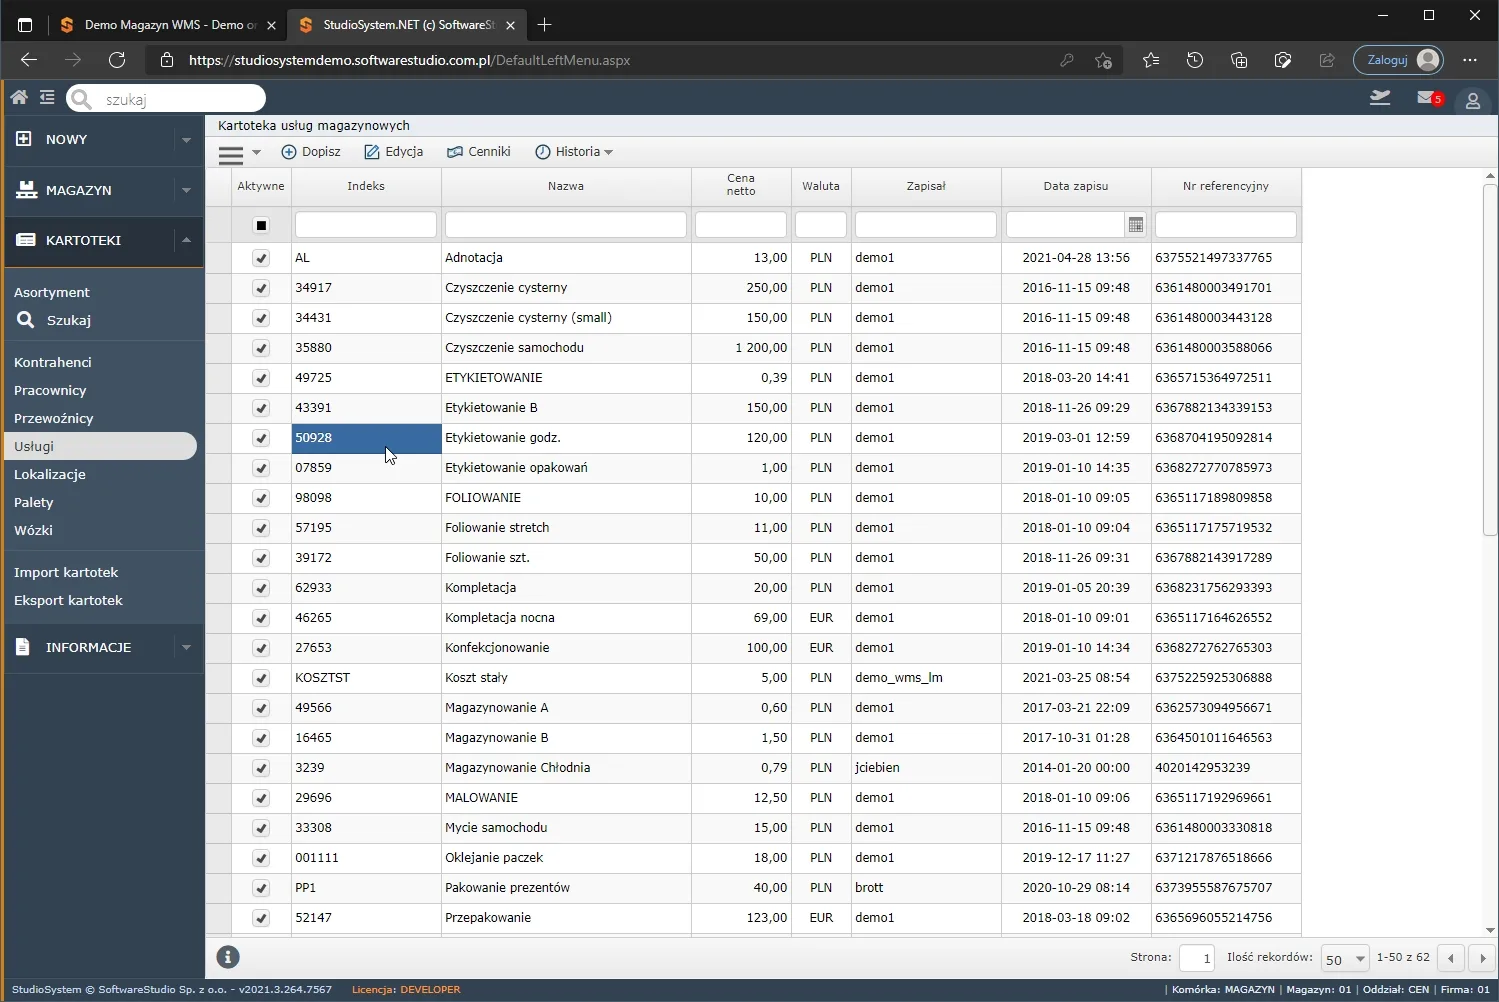Open Lokalizacje in the sidebar
1499x1002 pixels.
click(x=50, y=474)
